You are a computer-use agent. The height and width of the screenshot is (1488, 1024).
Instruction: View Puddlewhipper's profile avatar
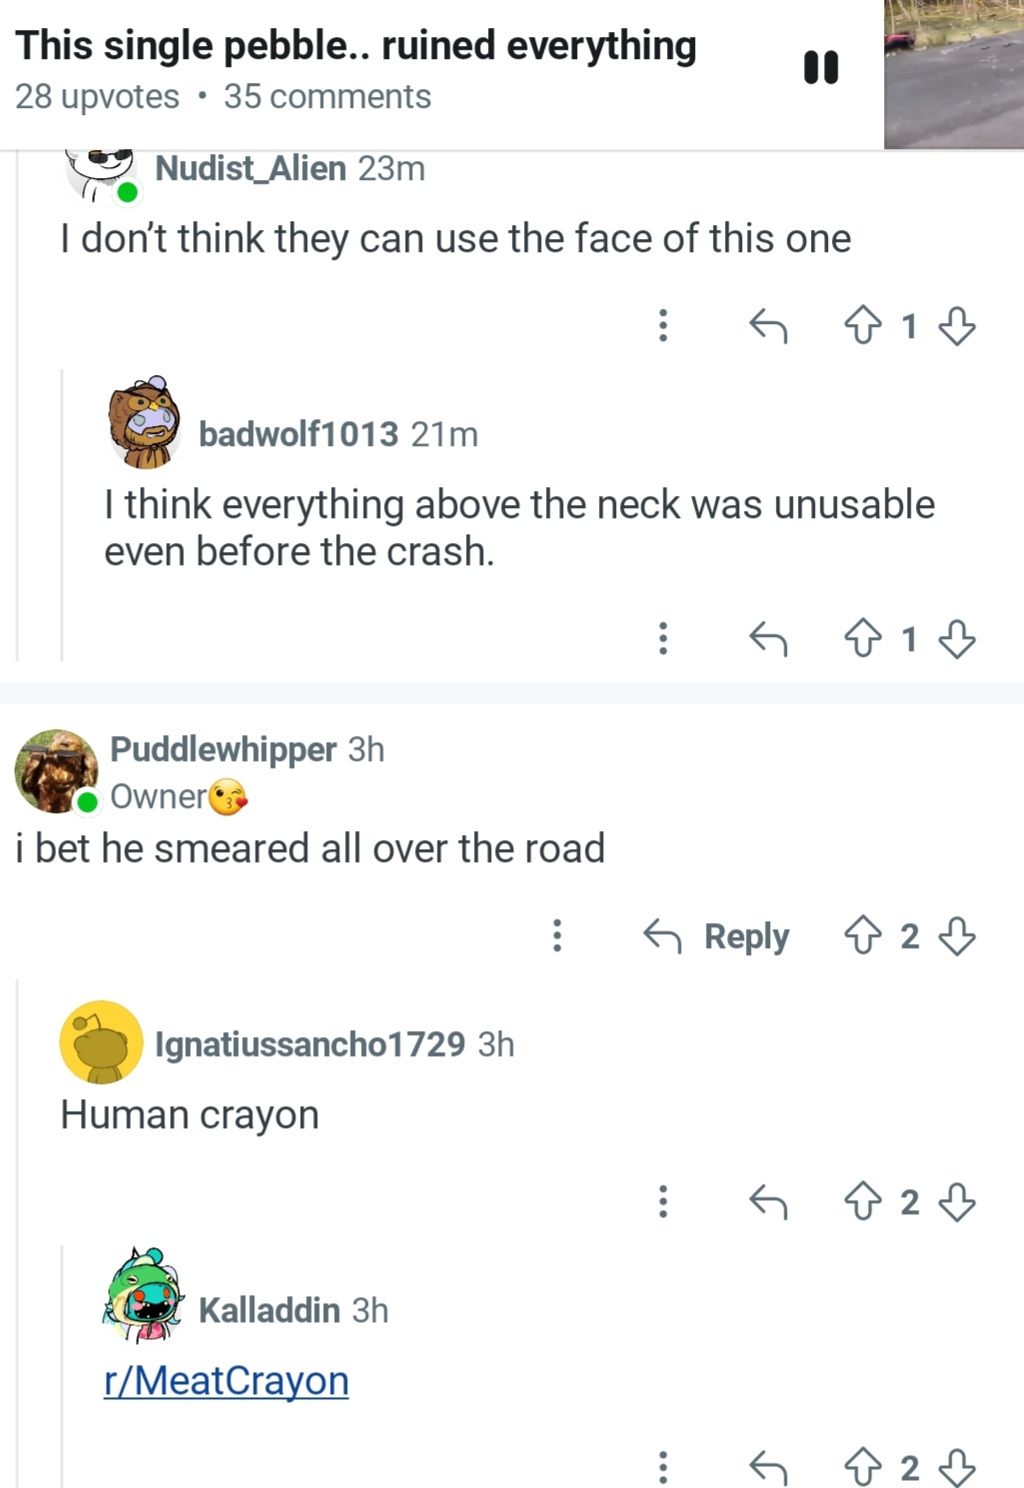tap(56, 771)
